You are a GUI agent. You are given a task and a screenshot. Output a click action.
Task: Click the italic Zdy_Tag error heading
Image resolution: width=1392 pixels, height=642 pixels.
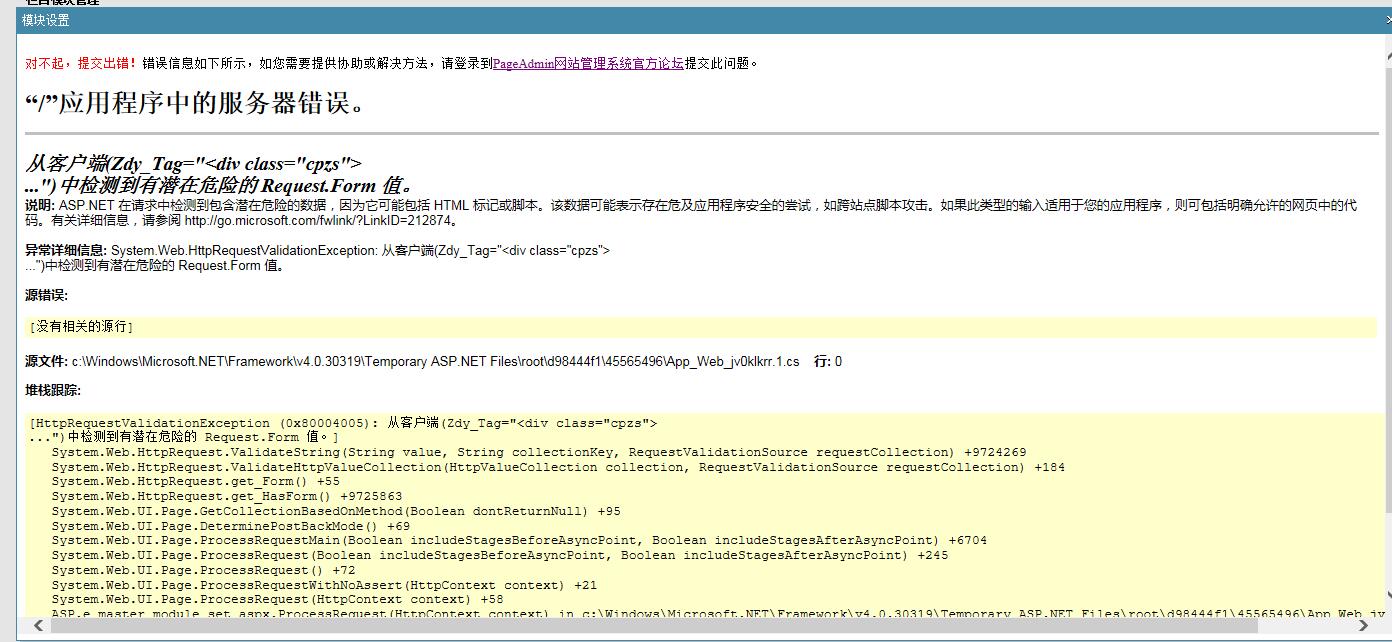[x=193, y=164]
